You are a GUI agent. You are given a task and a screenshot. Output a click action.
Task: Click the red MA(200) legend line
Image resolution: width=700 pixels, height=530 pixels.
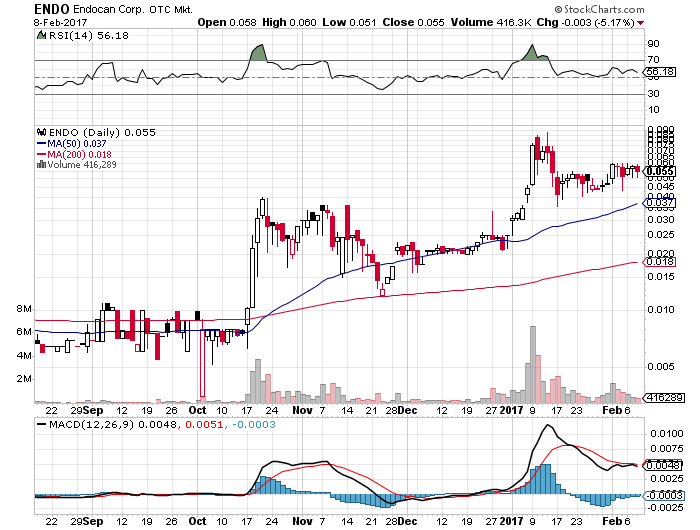[41, 154]
